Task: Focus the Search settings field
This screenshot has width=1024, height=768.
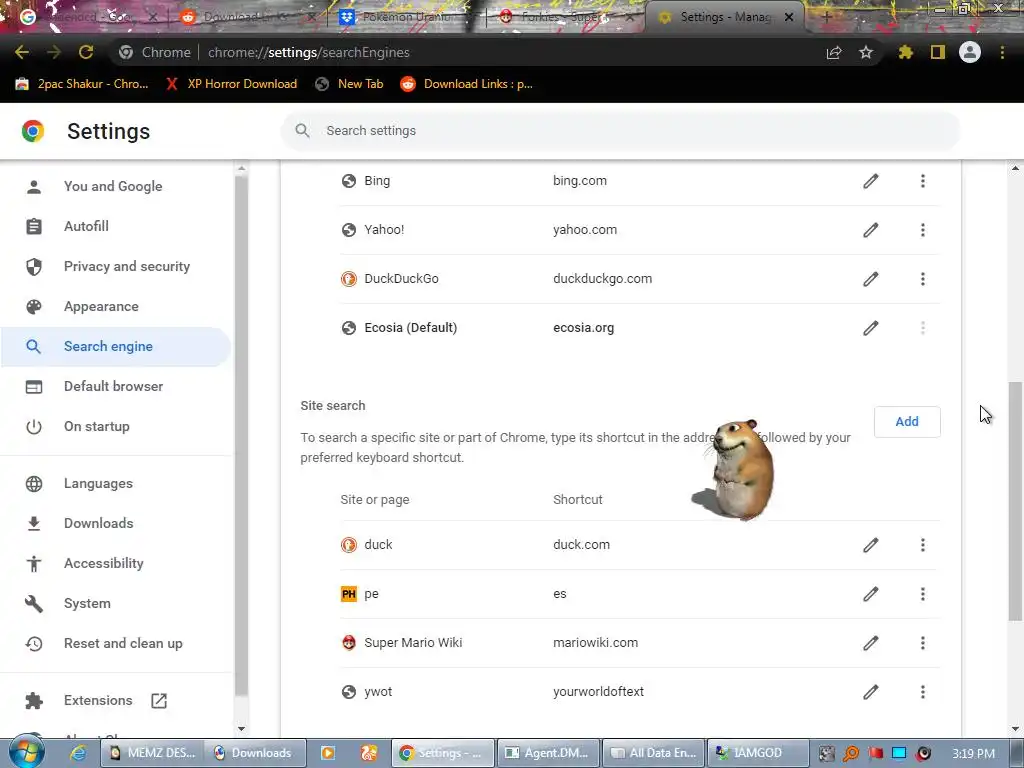Action: point(620,131)
